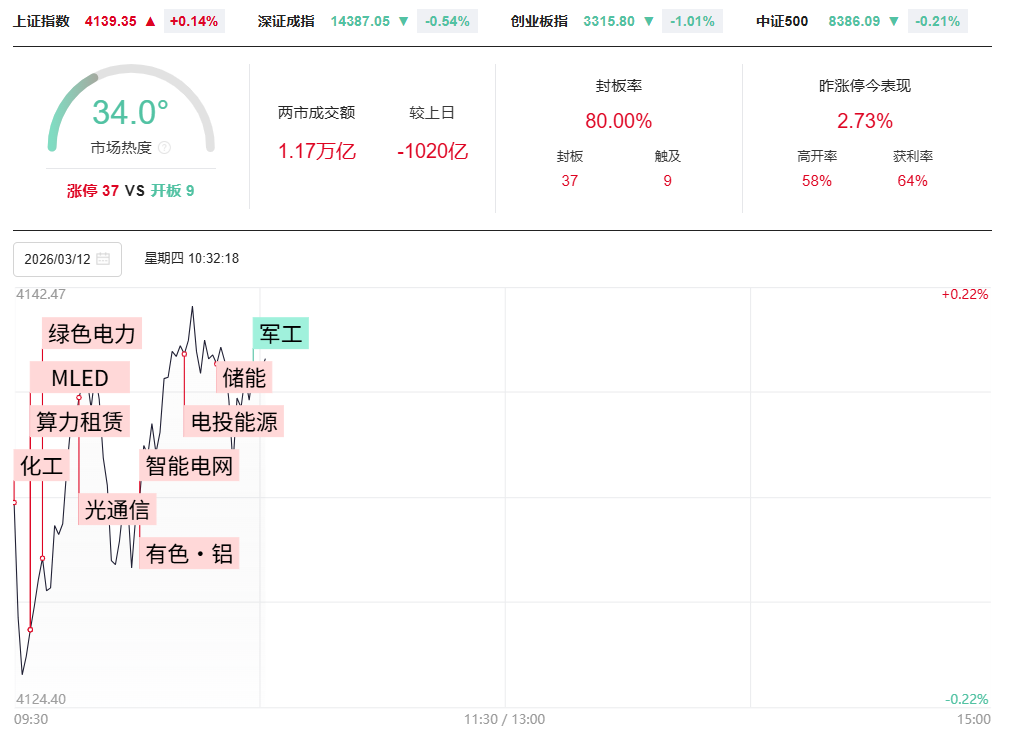Click the down arrow beside 创业板指 value
Viewport: 1021px width, 737px height.
(649, 21)
